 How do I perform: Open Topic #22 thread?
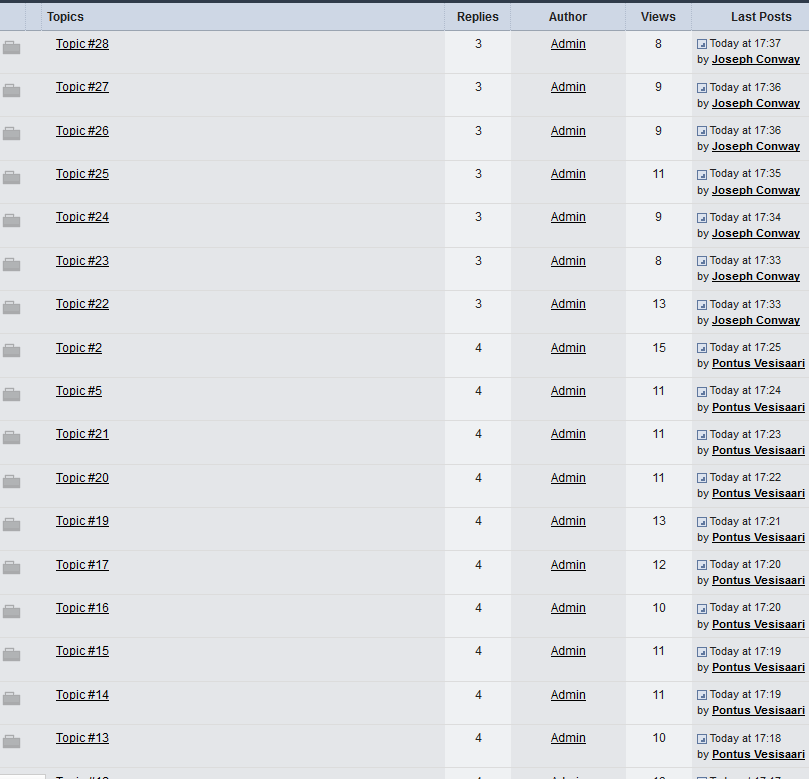coord(83,304)
